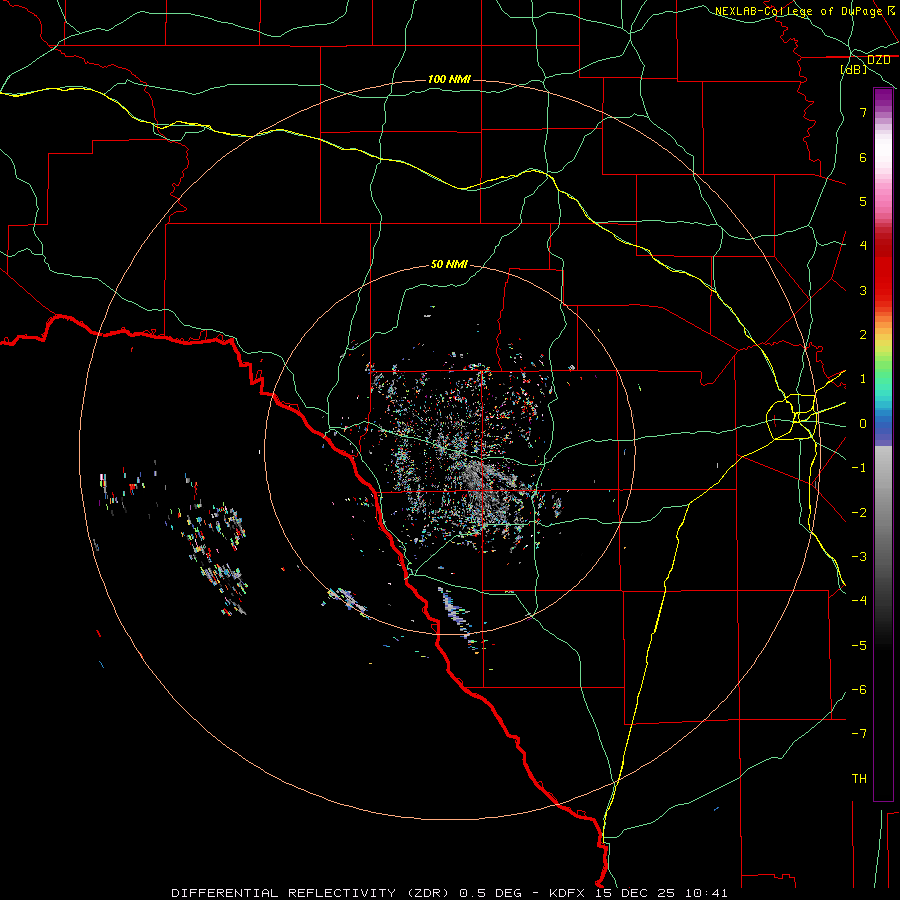This screenshot has width=900, height=900.
Task: Click the '5' value on color scale
Action: pos(863,201)
